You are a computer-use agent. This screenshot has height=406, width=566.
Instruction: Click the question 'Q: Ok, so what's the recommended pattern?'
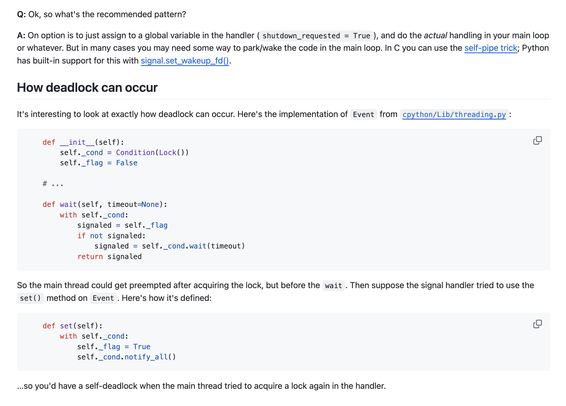(101, 14)
